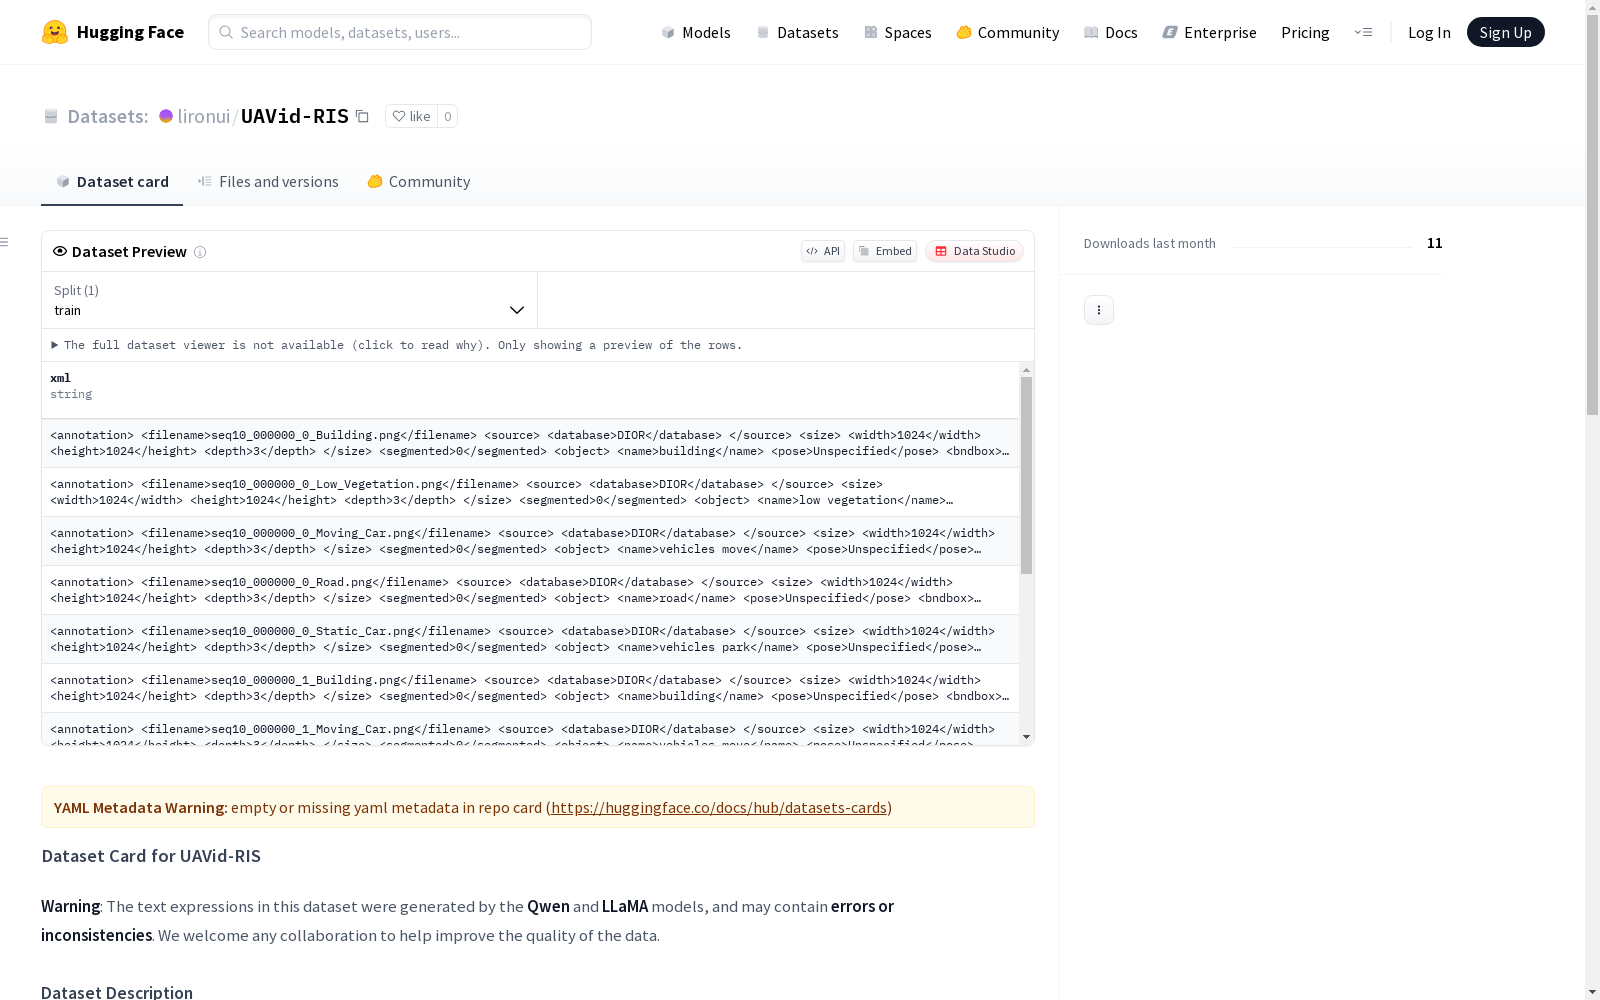Click the Embed button
This screenshot has width=1600, height=1000.
pos(885,251)
